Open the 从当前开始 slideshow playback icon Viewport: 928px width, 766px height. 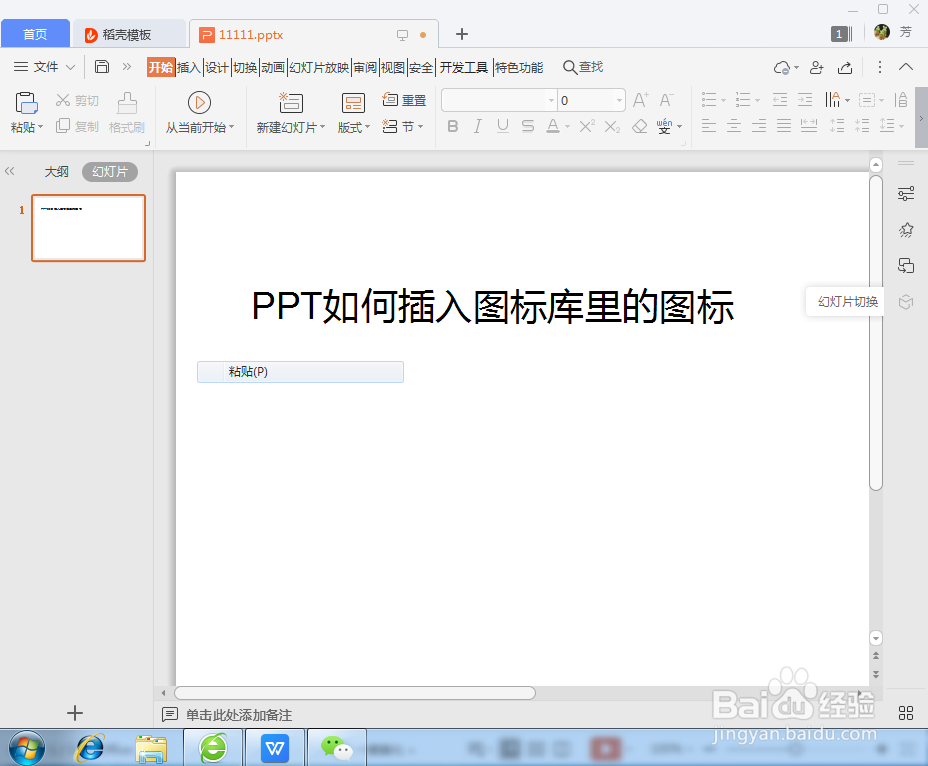click(x=198, y=100)
